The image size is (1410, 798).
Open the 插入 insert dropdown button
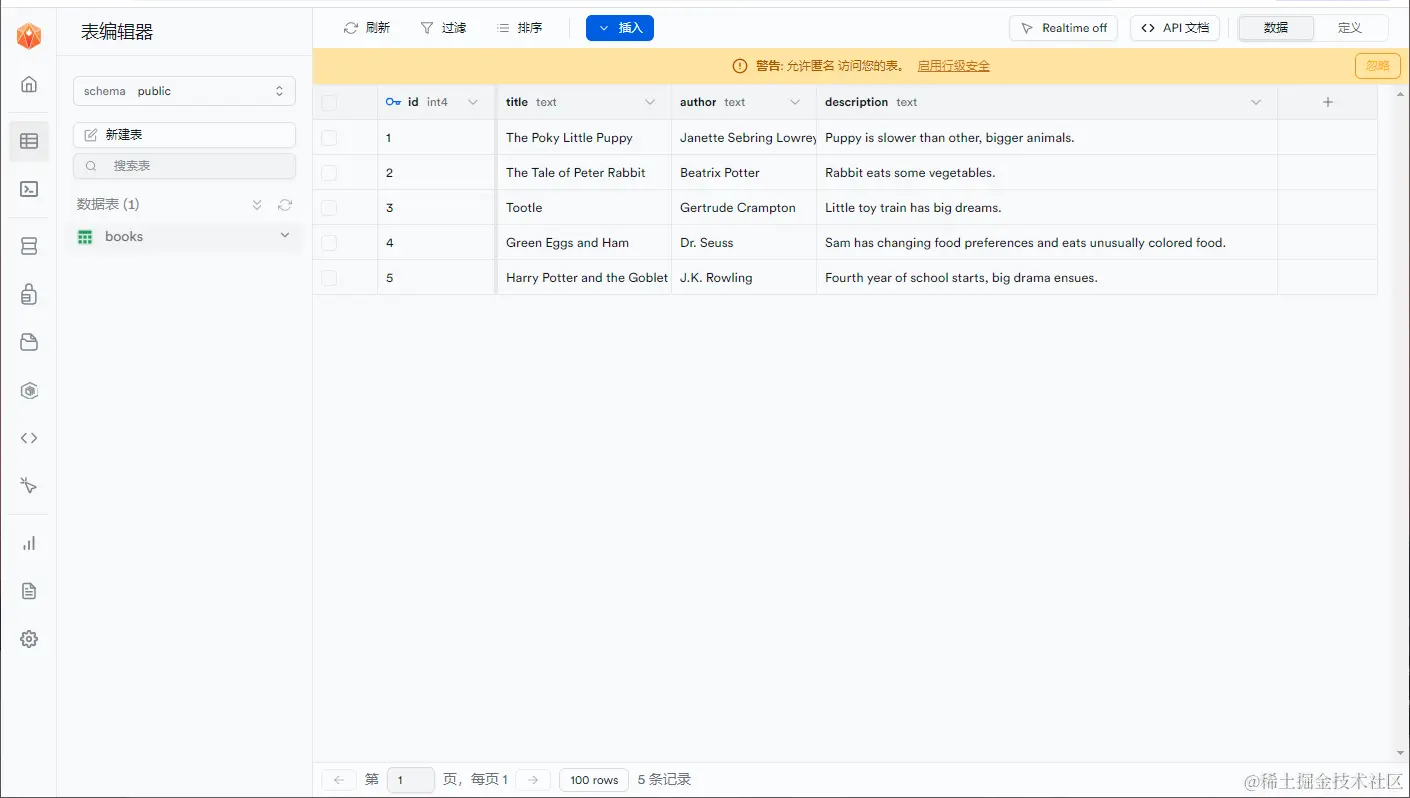coord(620,28)
